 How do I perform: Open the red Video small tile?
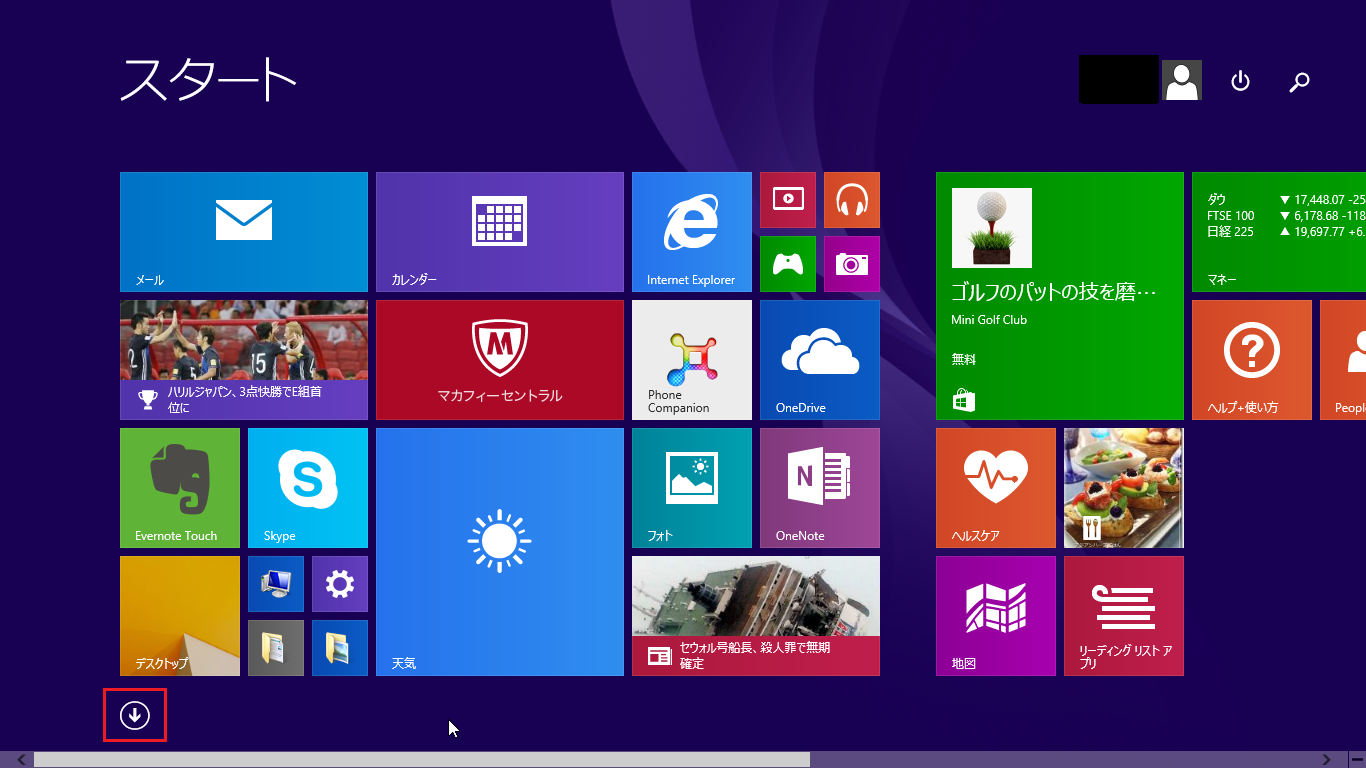point(788,200)
